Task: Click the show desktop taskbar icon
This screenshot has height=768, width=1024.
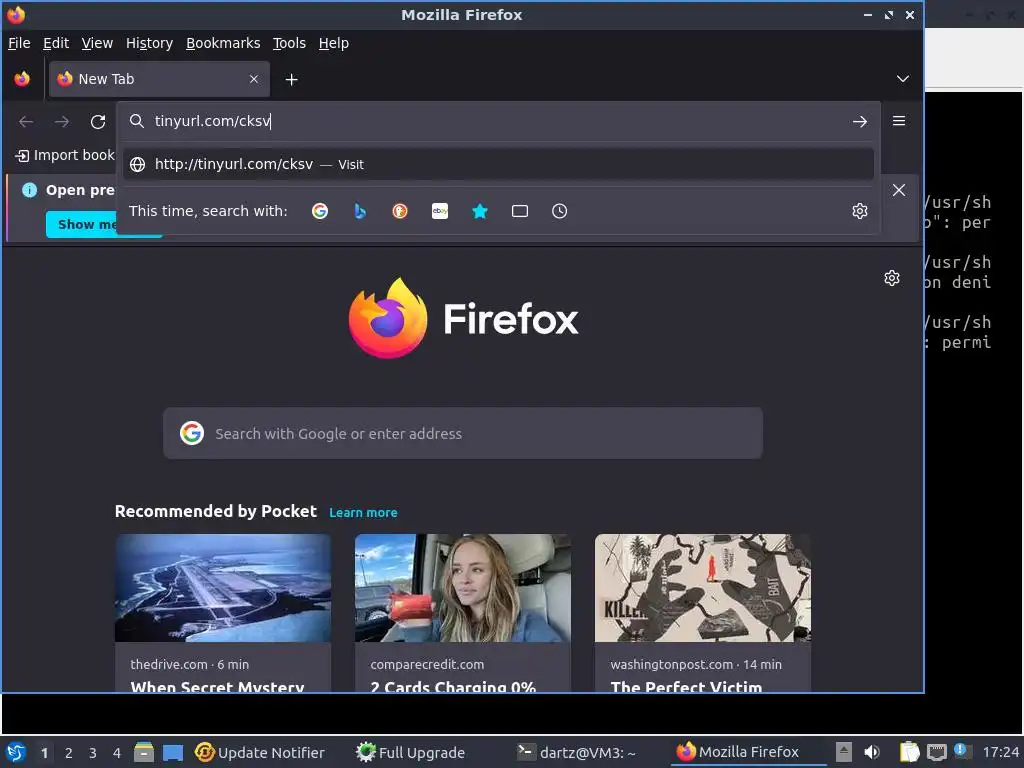Action: click(173, 752)
